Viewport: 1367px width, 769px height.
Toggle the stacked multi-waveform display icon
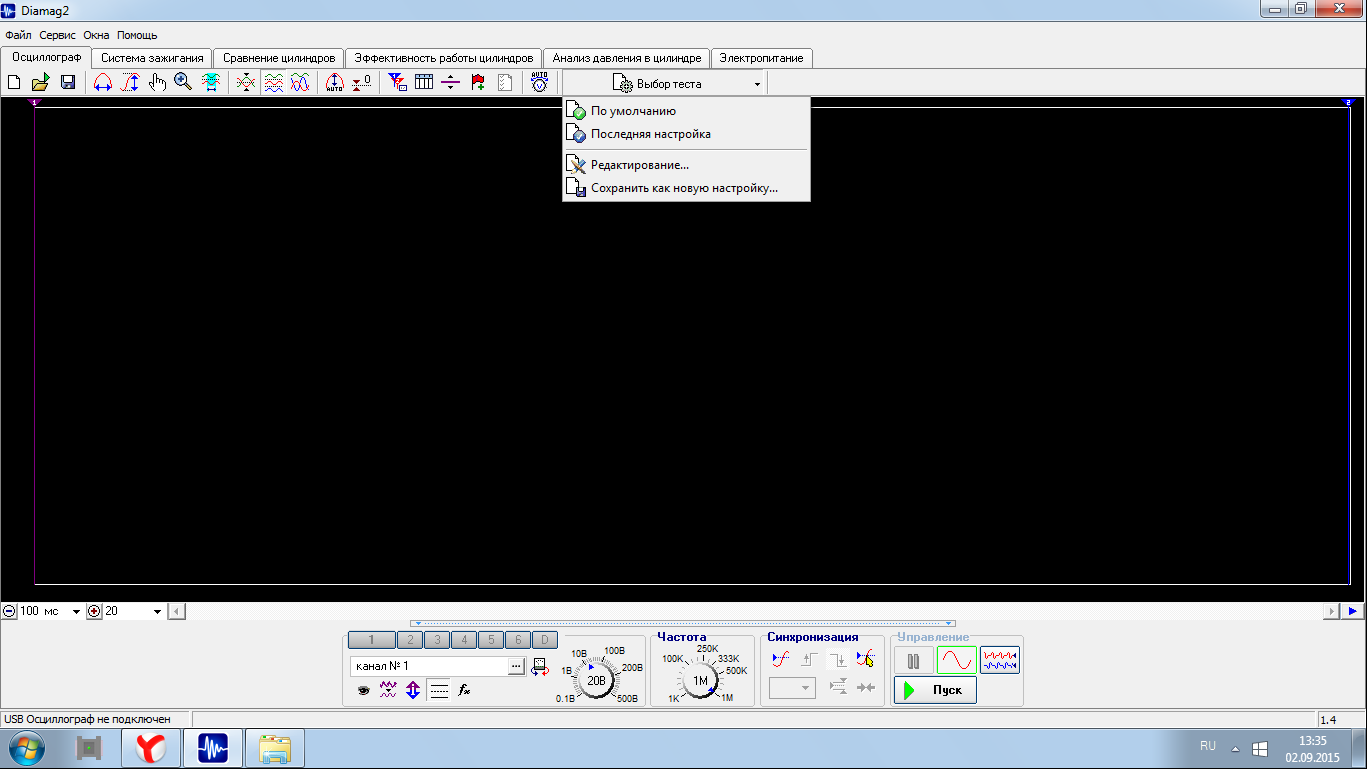click(273, 83)
